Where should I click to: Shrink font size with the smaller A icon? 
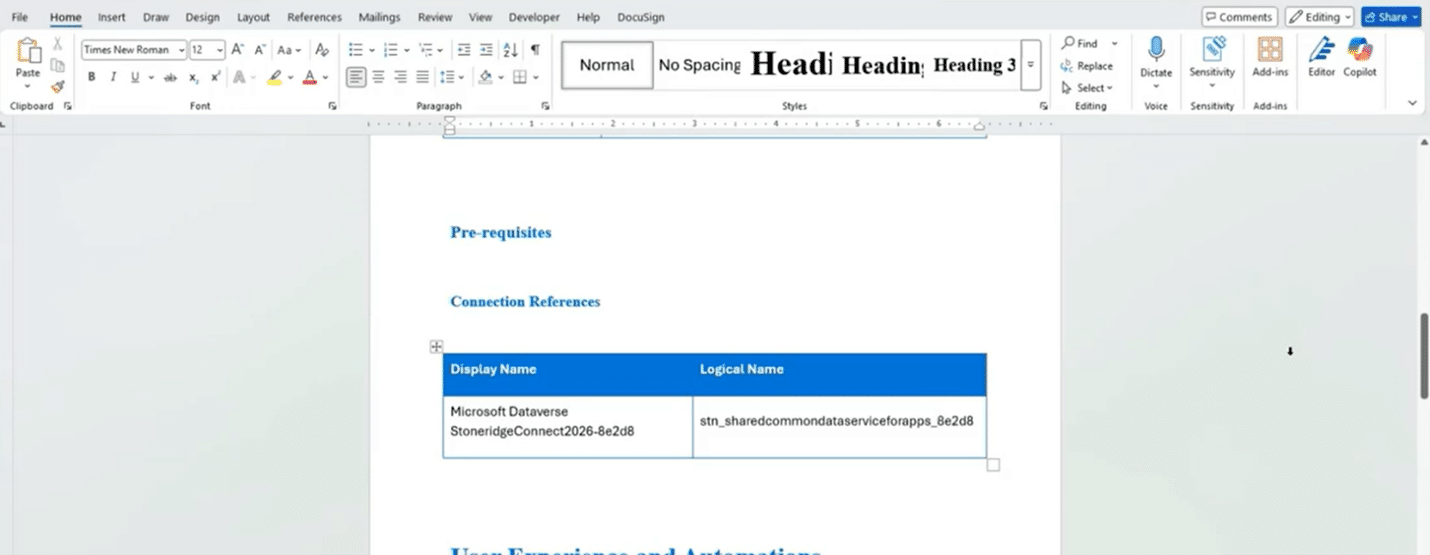[x=260, y=49]
